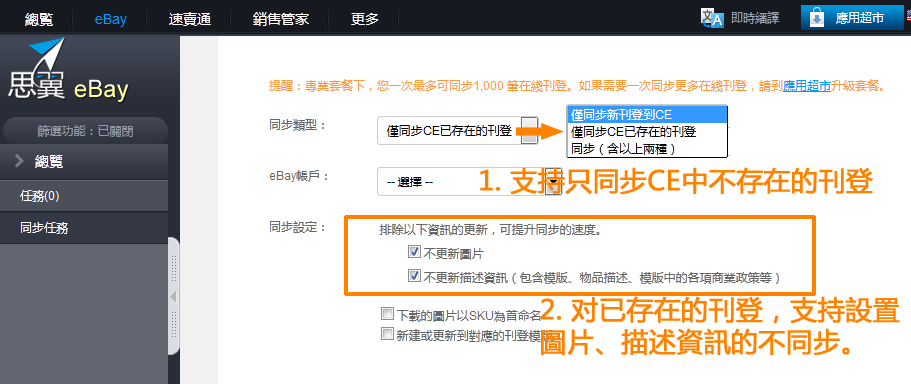
Task: Open the 速賣通 top menu
Action: pyautogui.click(x=189, y=19)
